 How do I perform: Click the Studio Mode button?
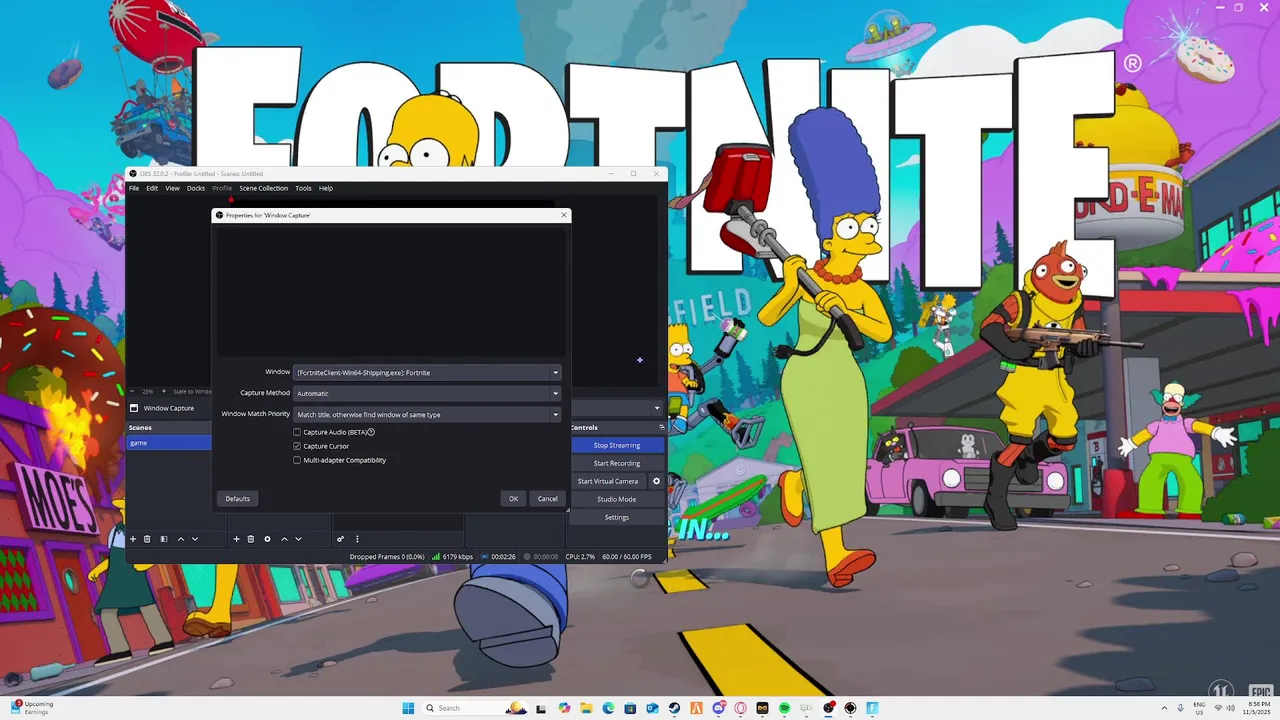tap(617, 499)
